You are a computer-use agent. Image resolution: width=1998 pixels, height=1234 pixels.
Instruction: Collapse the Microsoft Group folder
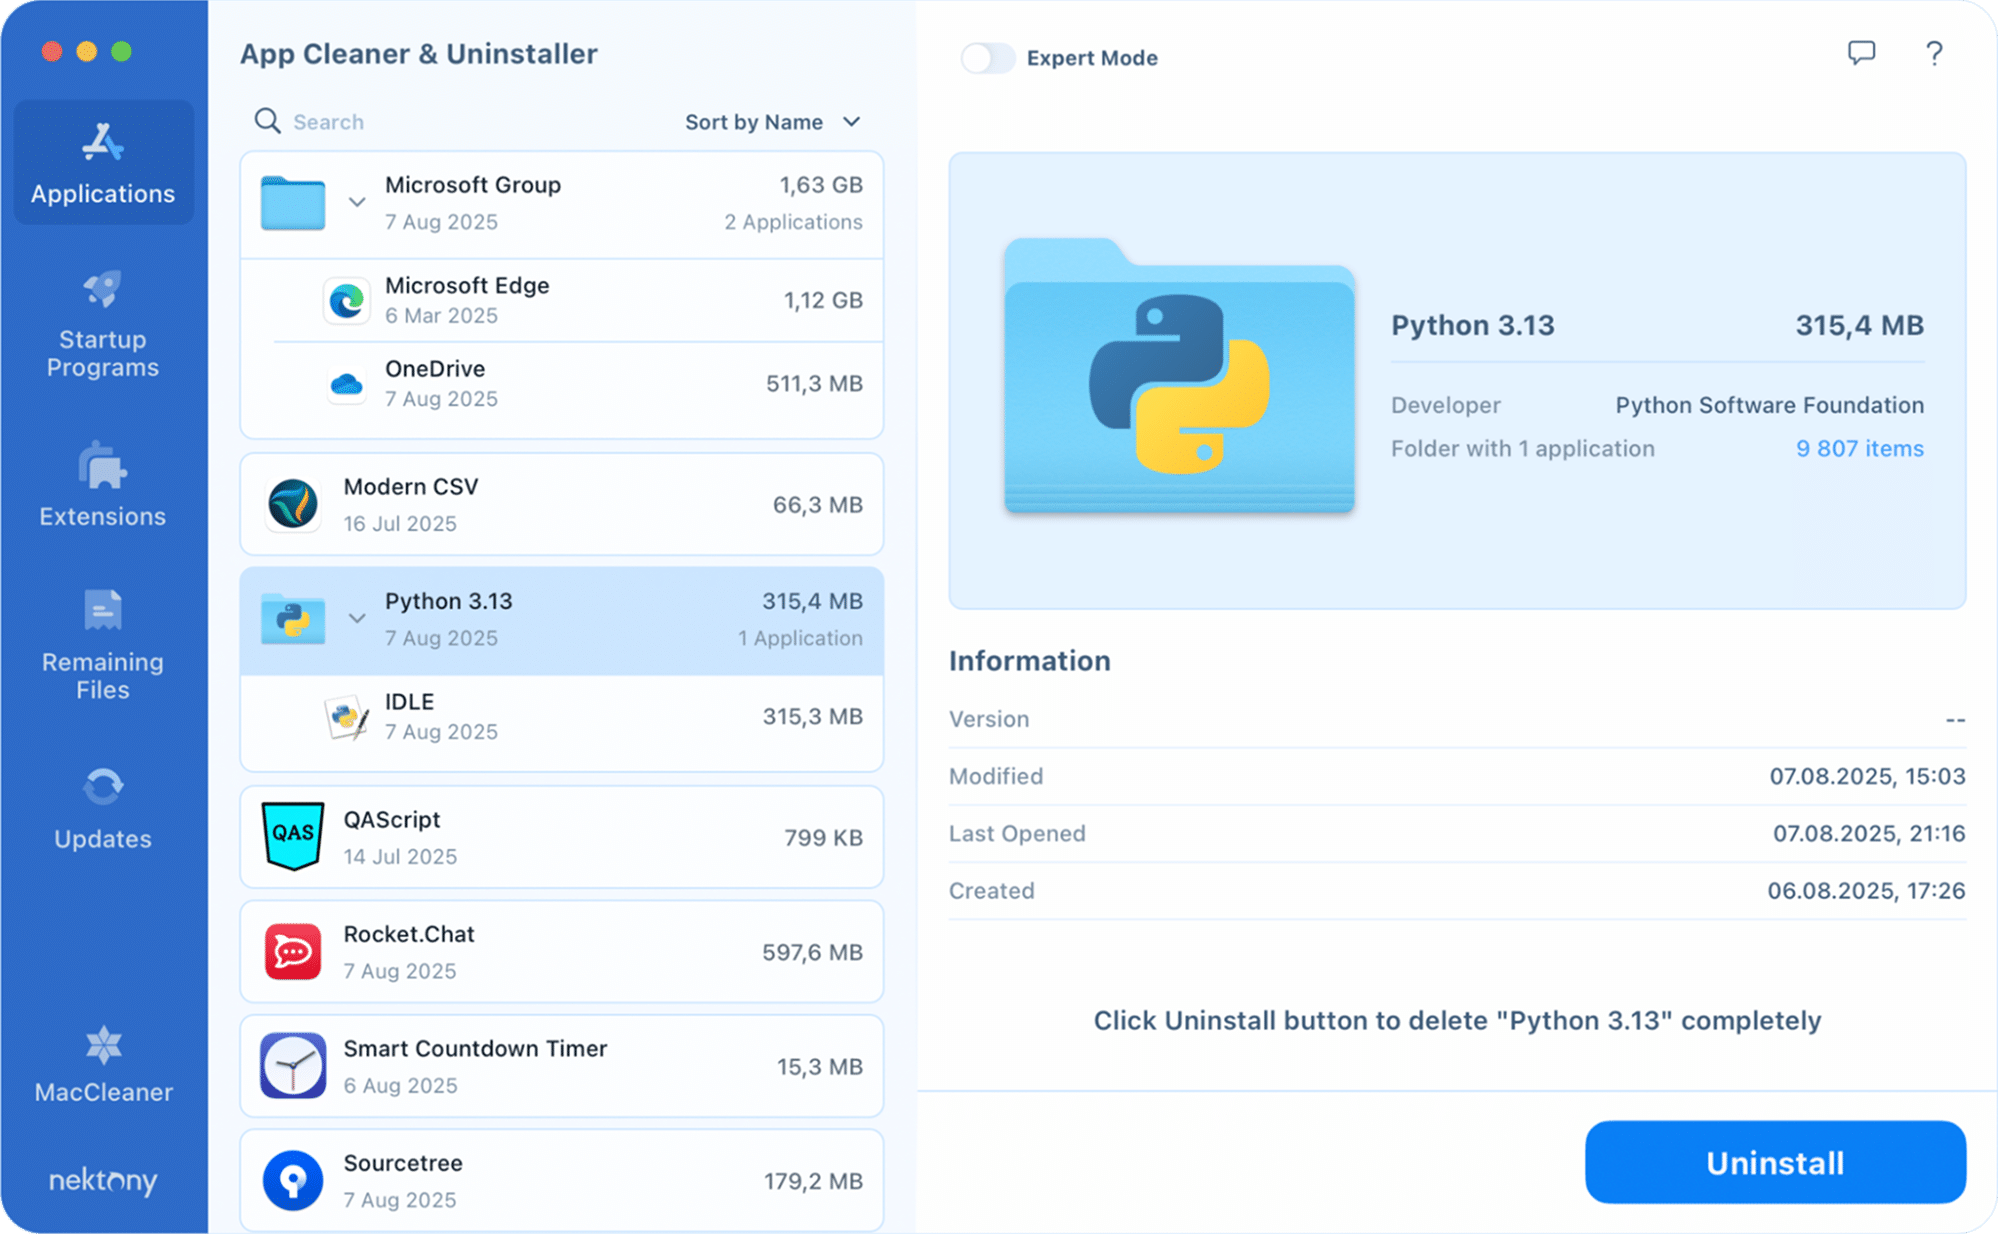[357, 201]
